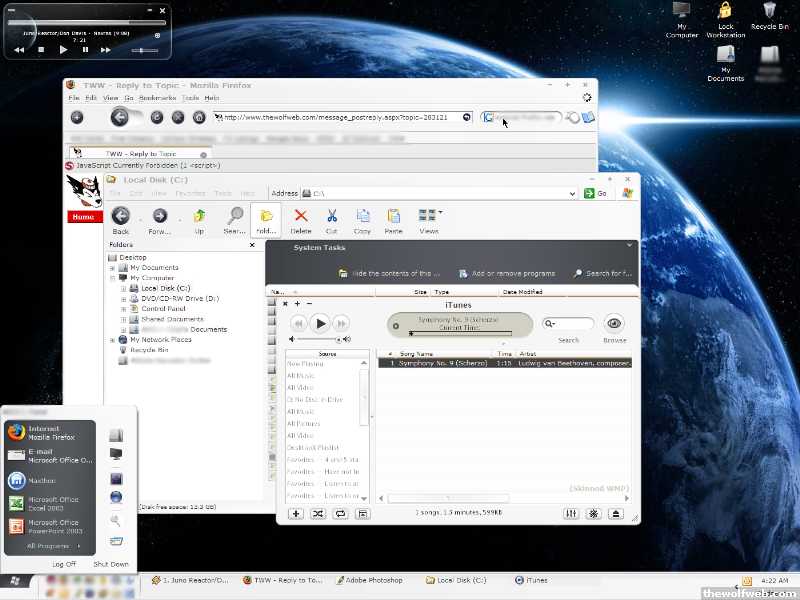Collapse My Computer in folder tree

tap(112, 278)
